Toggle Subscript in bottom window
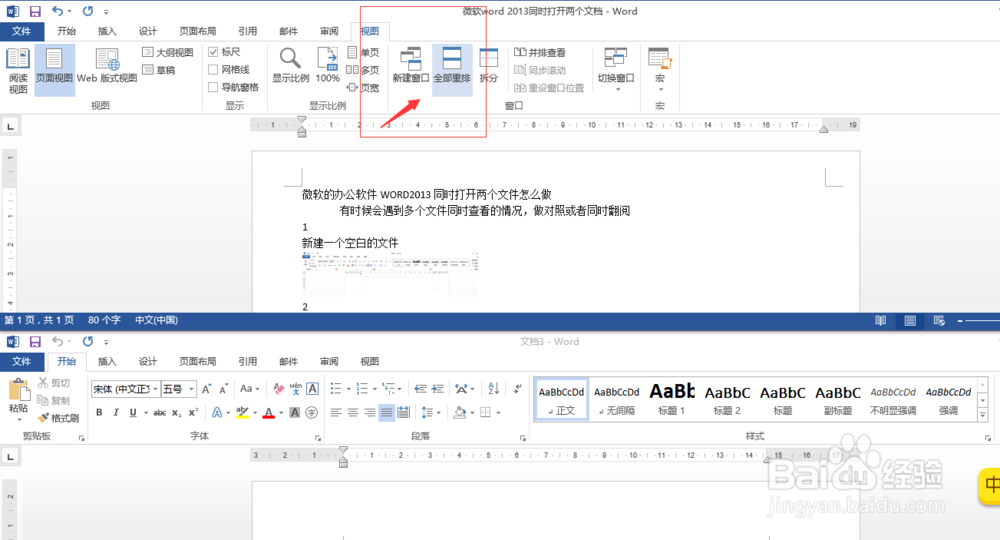Image resolution: width=1000 pixels, height=540 pixels. pos(176,412)
